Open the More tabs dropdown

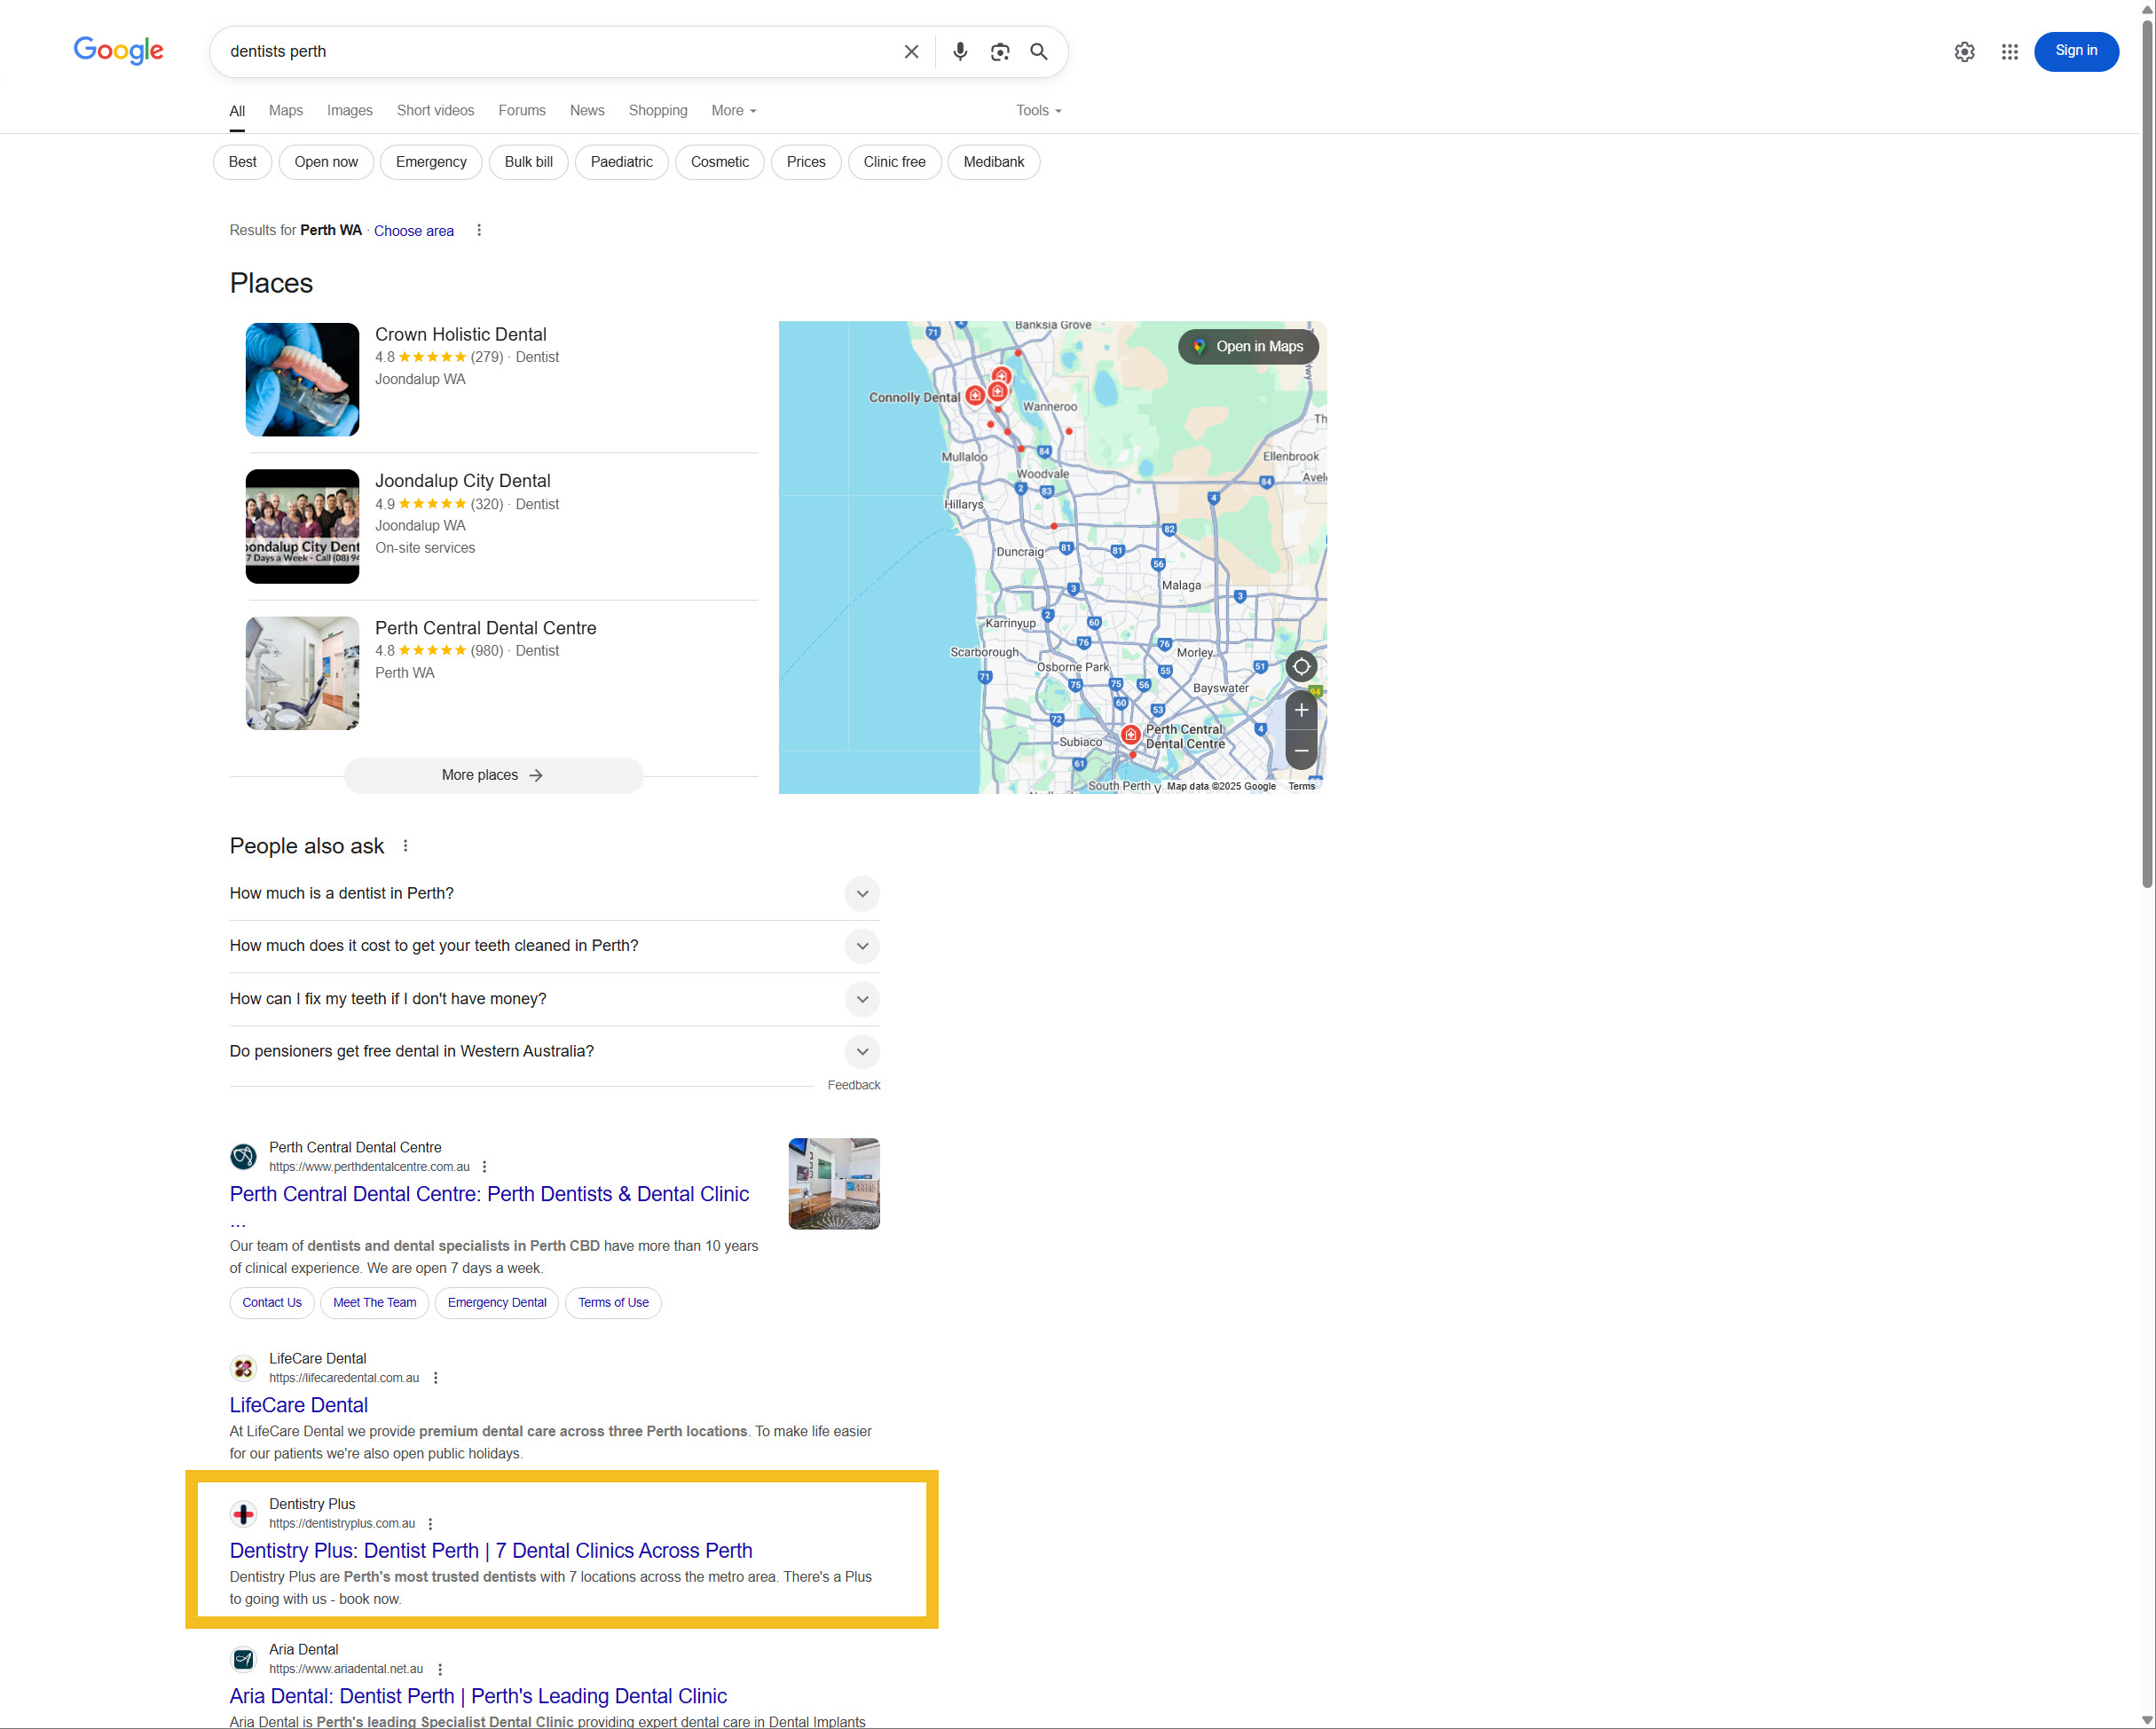tap(733, 111)
